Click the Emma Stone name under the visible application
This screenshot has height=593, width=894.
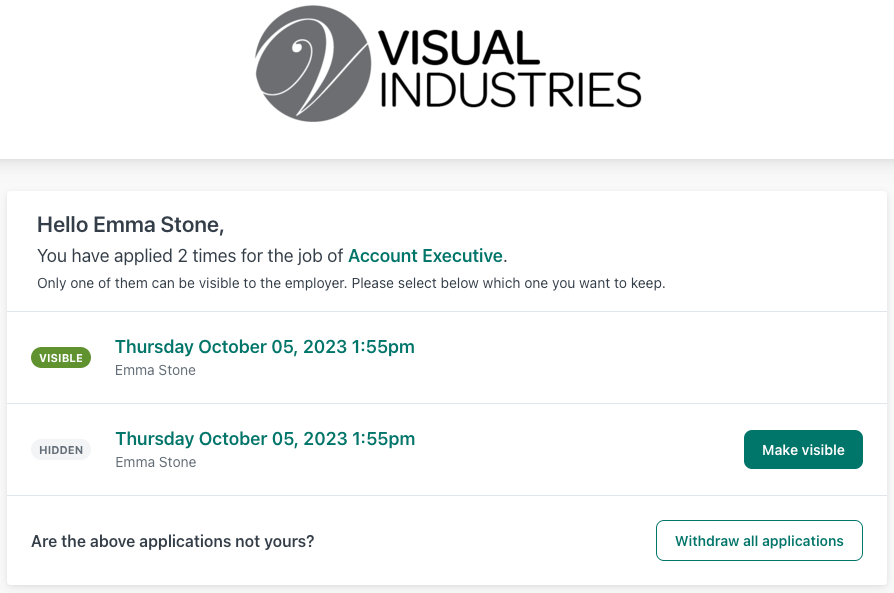click(x=155, y=370)
